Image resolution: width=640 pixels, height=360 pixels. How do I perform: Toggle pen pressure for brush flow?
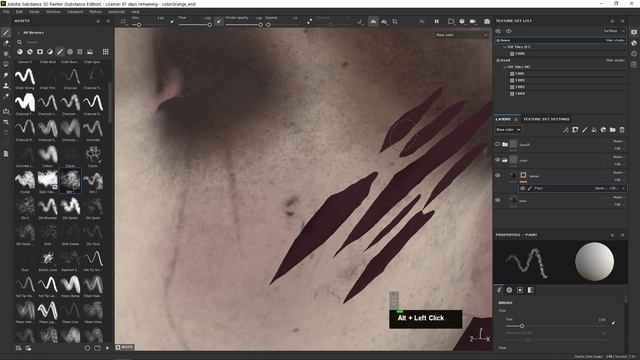[219, 21]
